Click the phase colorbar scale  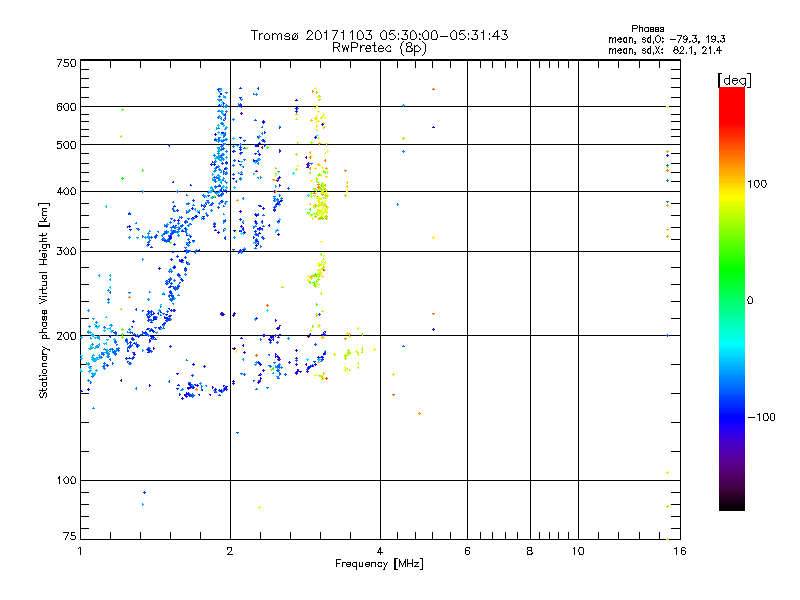pos(732,298)
